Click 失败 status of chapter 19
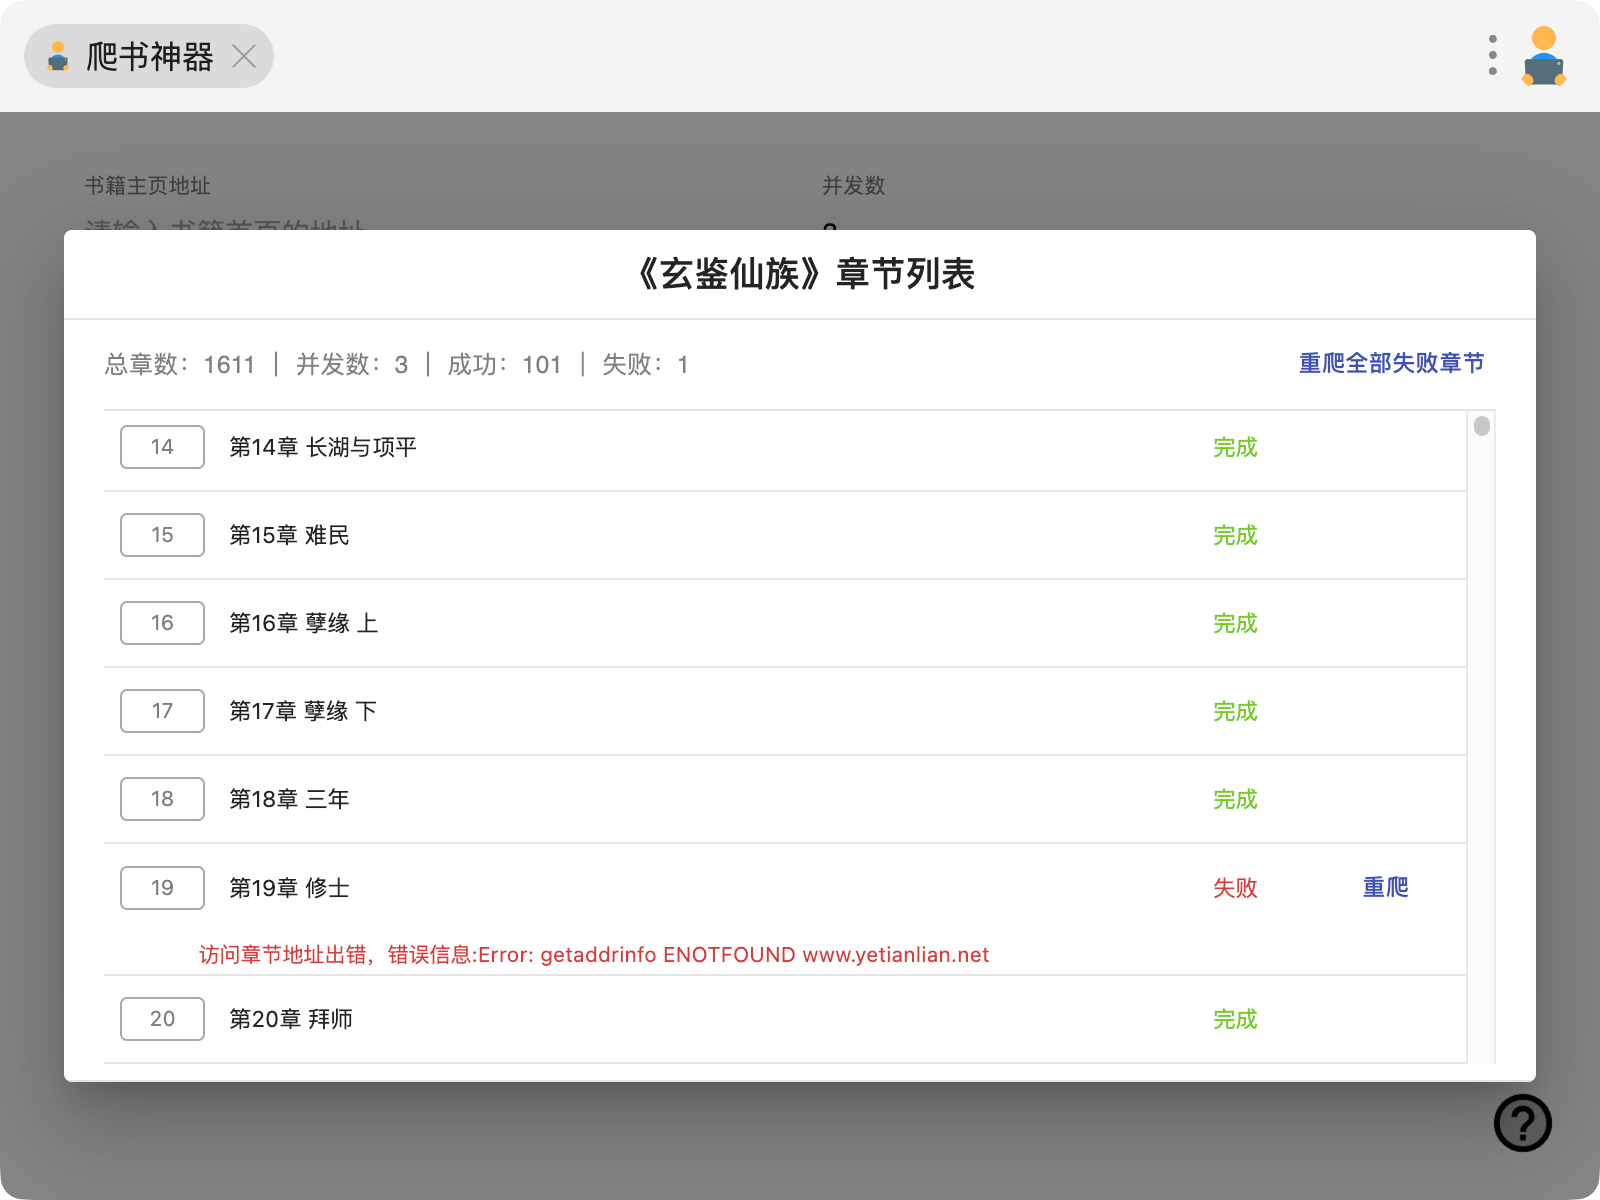Viewport: 1600px width, 1200px height. click(x=1235, y=888)
